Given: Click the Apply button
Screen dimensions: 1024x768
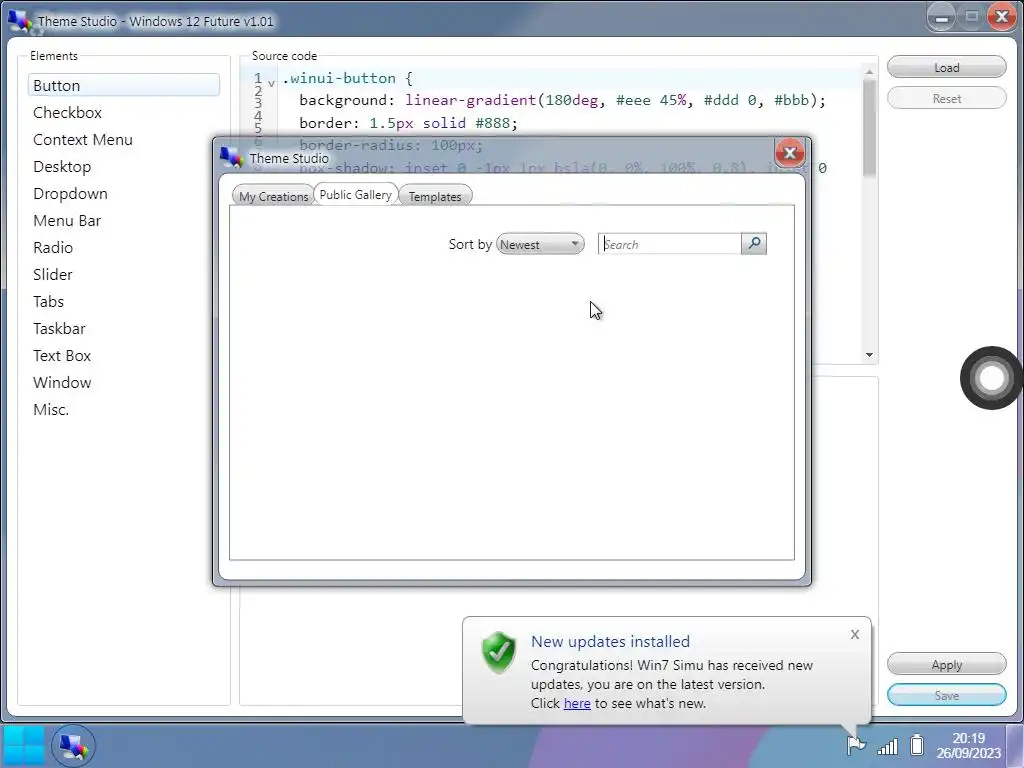Looking at the screenshot, I should click(x=946, y=664).
